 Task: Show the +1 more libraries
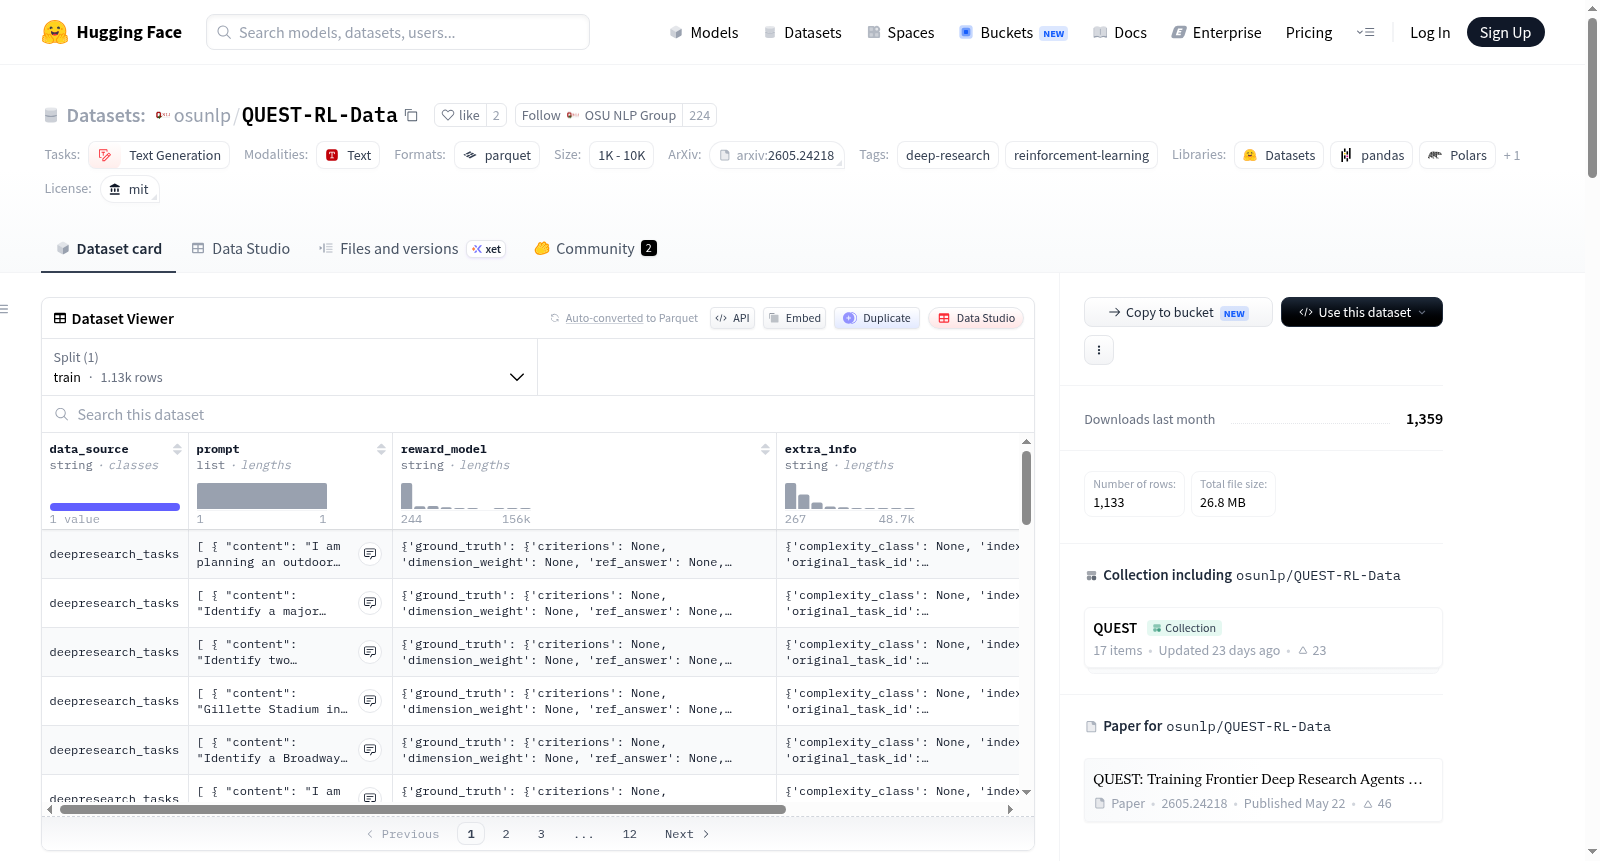[1512, 156]
